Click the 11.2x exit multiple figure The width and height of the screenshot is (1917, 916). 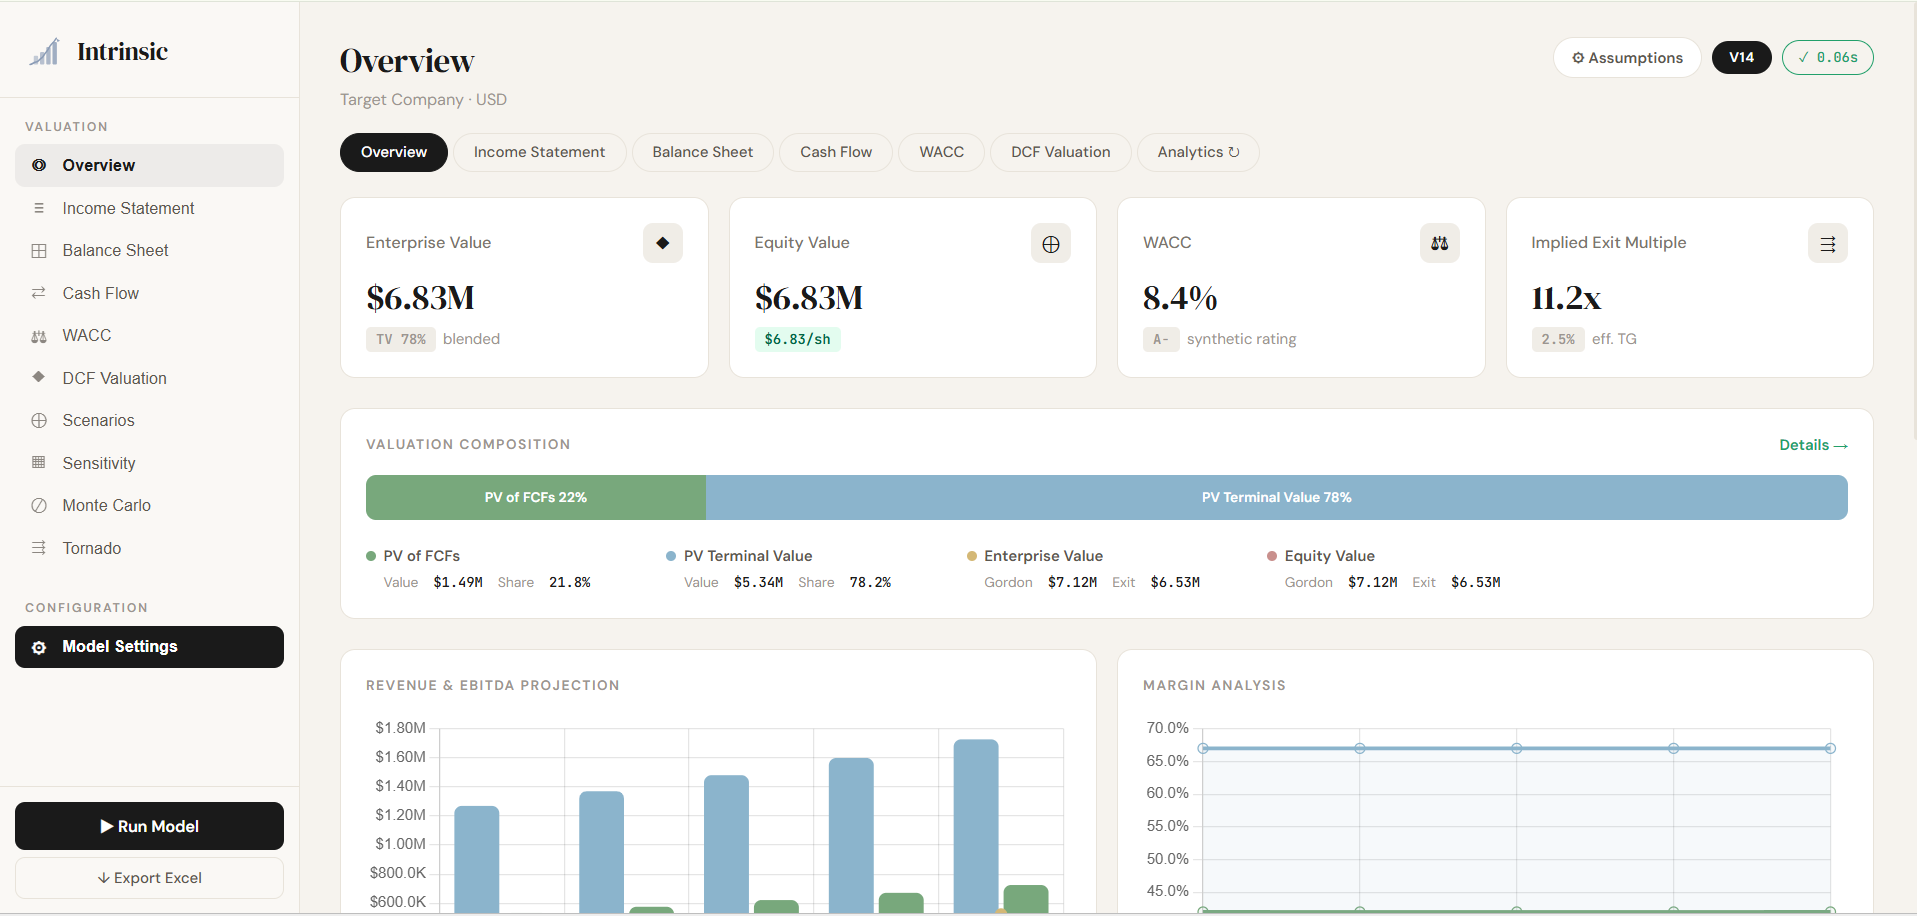1566,298
